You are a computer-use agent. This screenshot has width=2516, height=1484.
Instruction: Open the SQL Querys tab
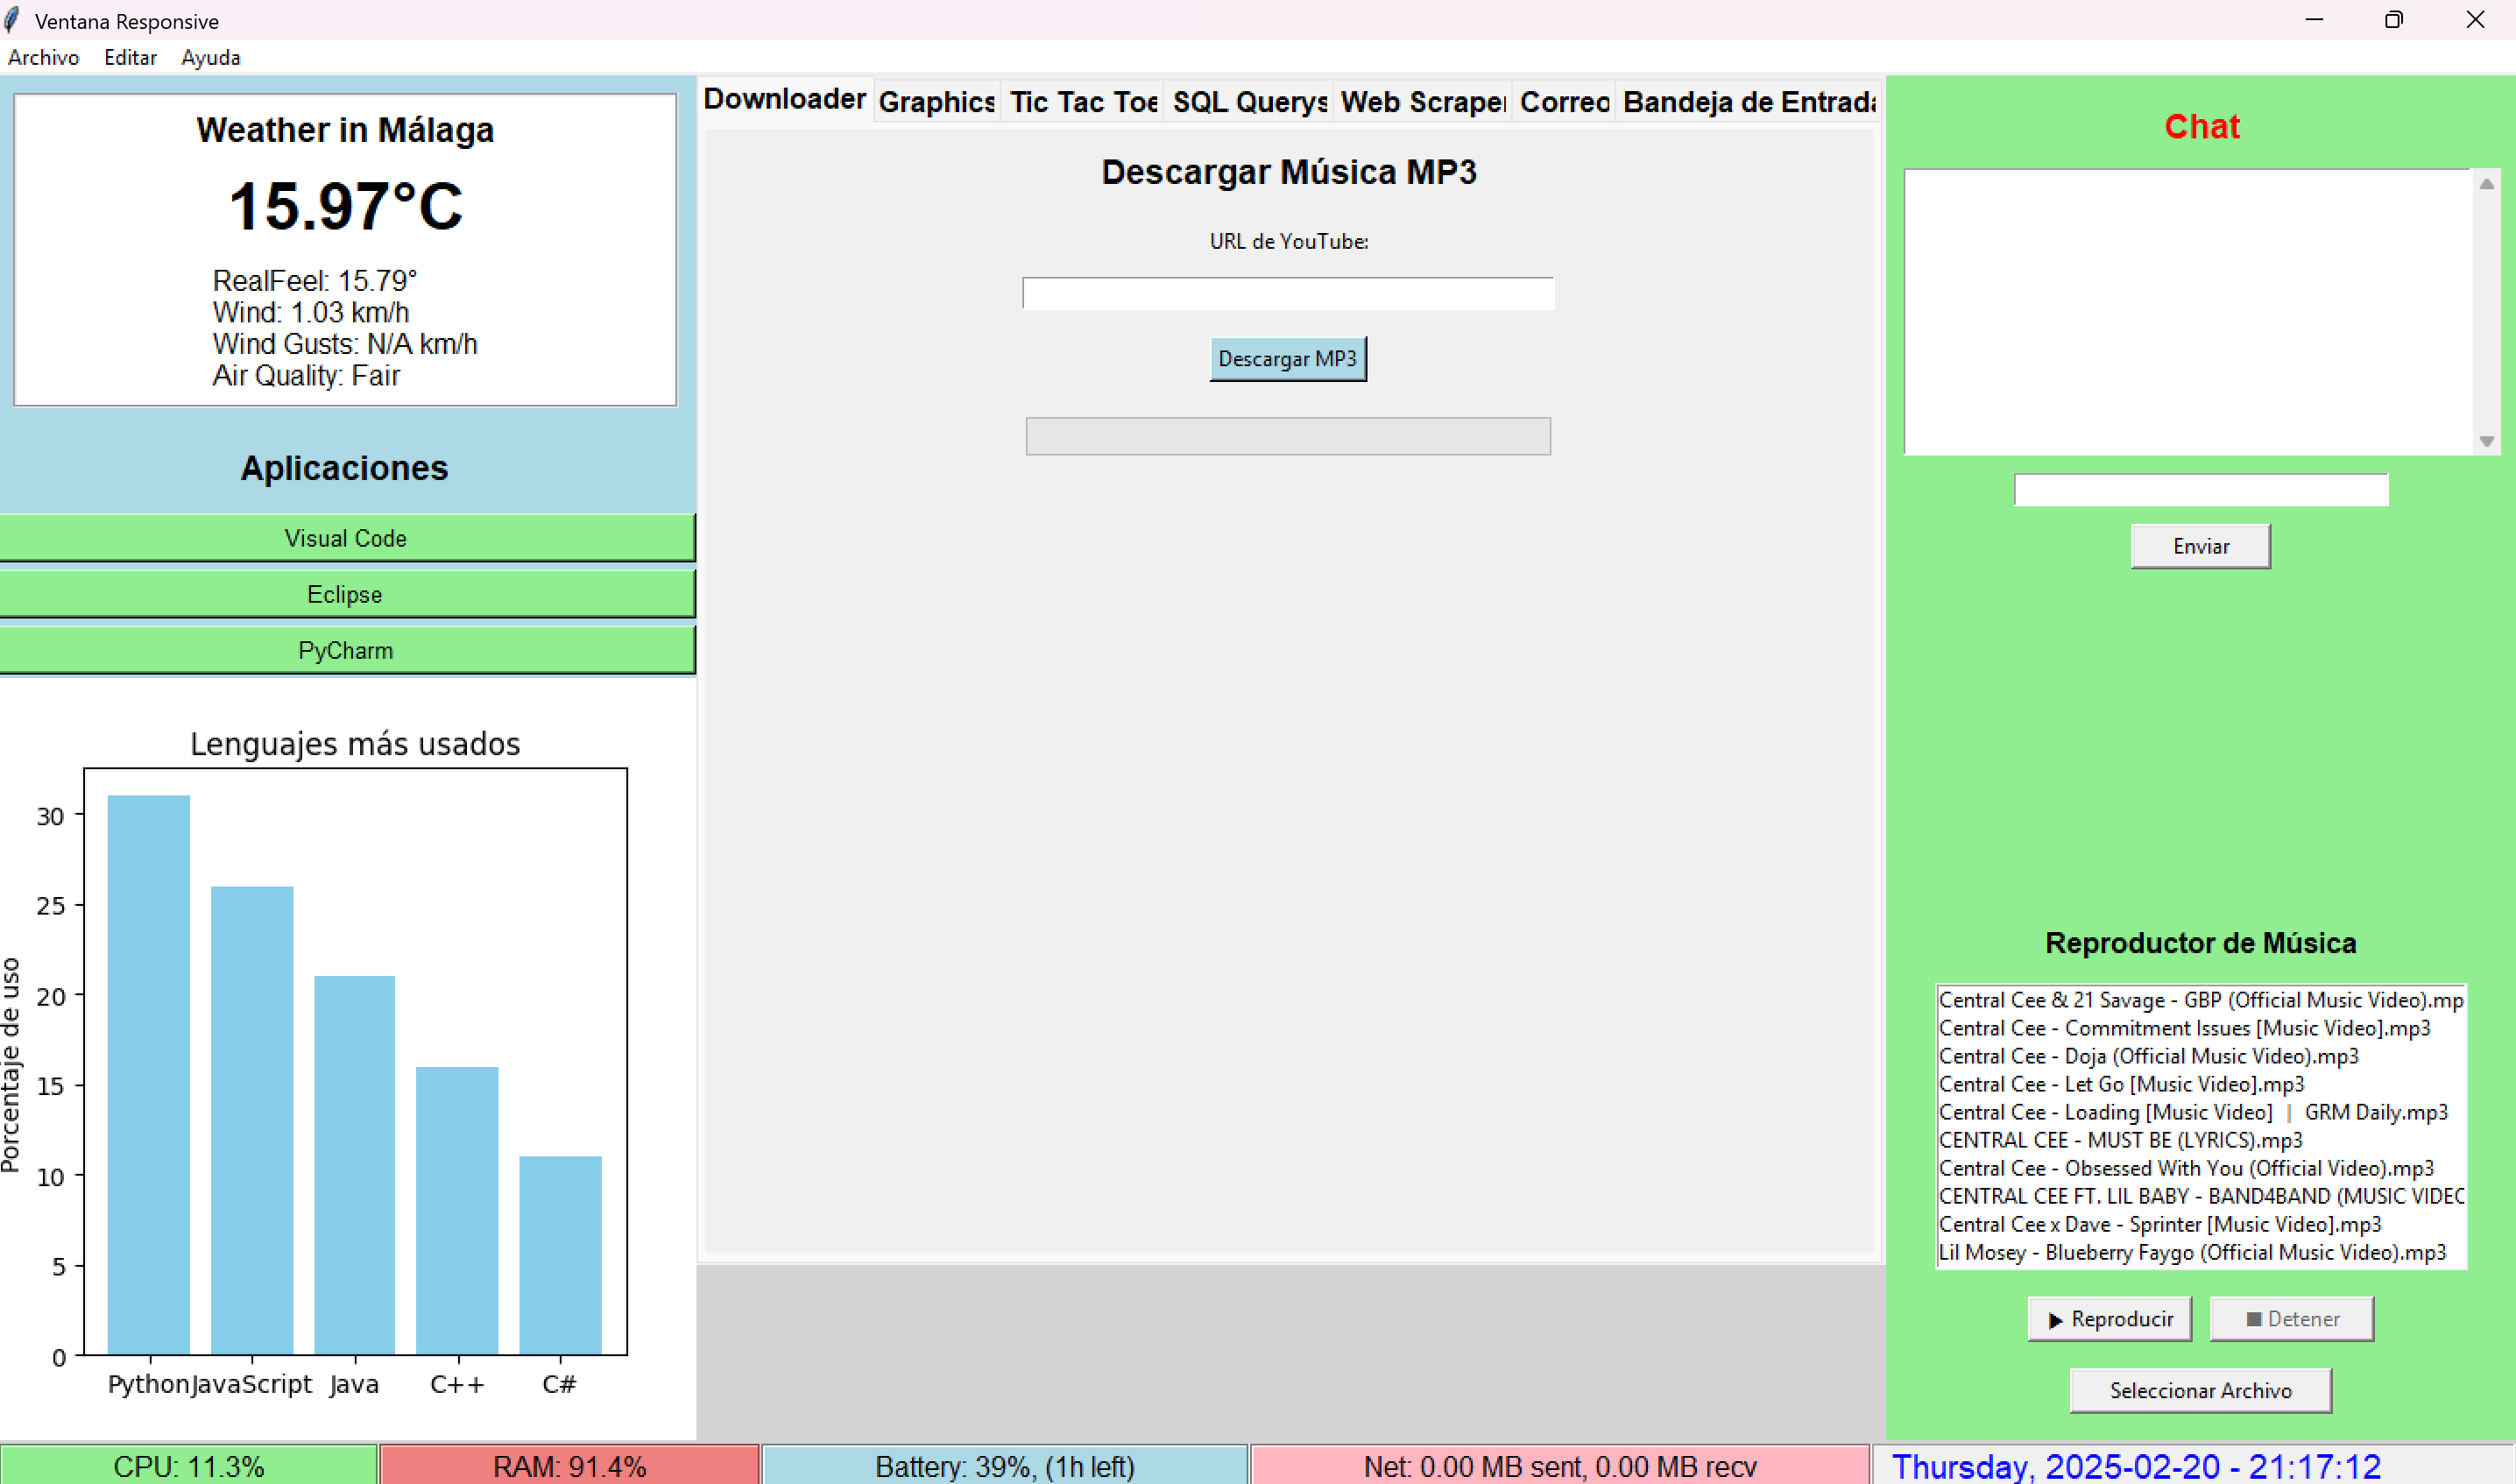point(1249,102)
